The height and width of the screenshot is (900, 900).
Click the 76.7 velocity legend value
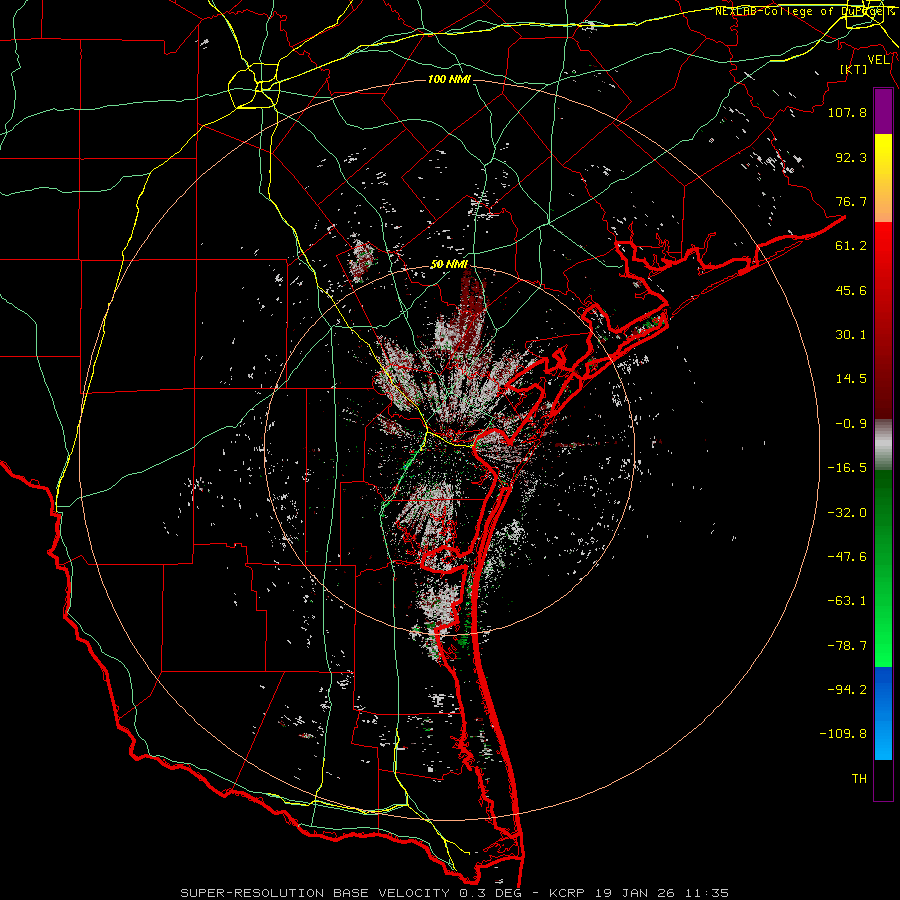point(851,201)
